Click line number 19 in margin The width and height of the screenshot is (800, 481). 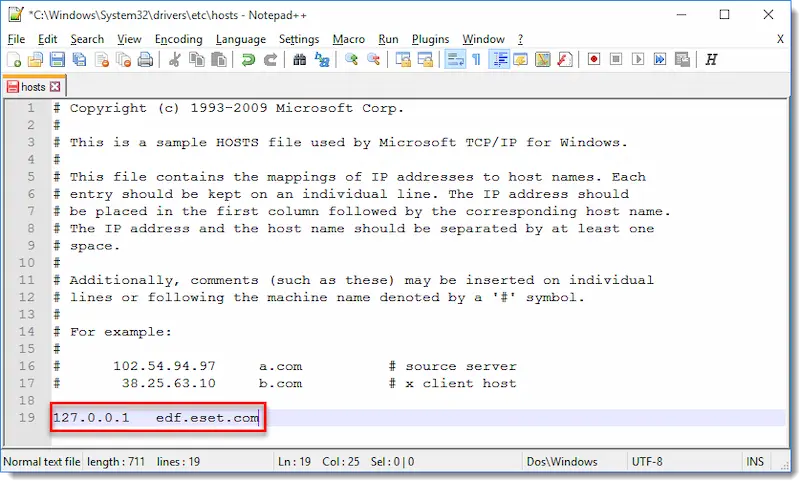[x=27, y=418]
